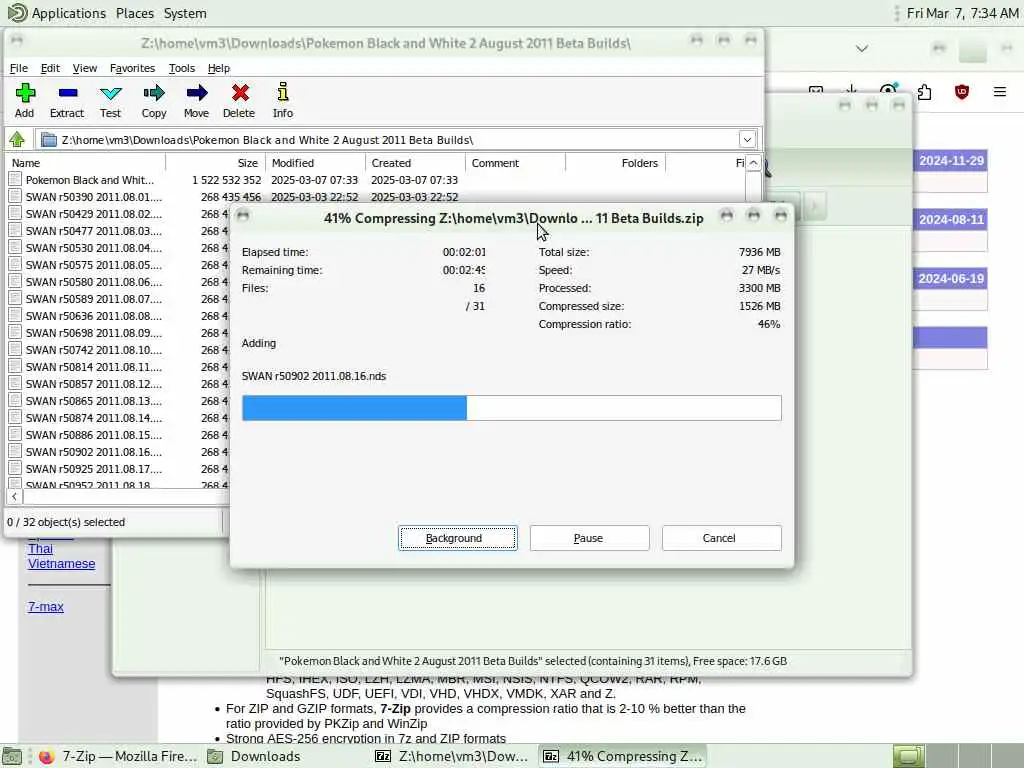
Task: Click the red shield extension icon in Firefox
Action: pos(961,92)
